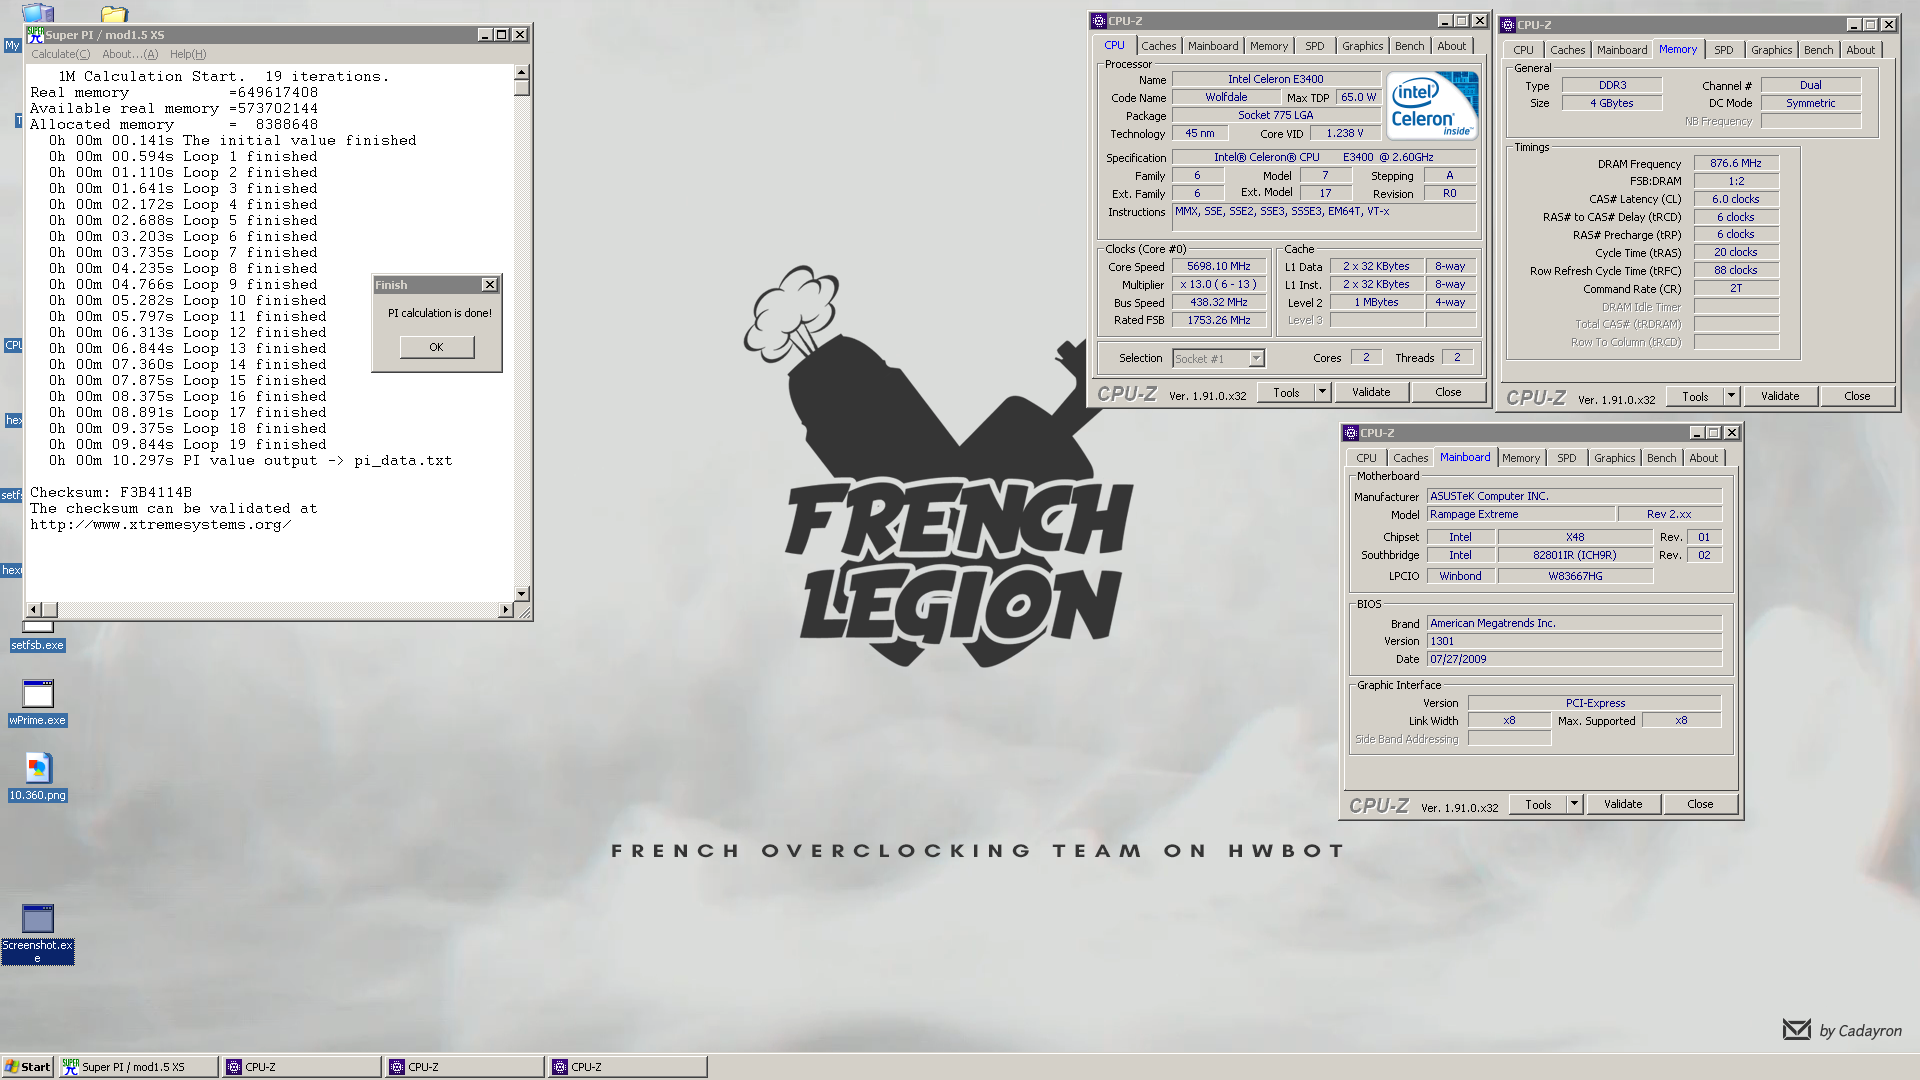
Task: Click Close button in CPU window
Action: [1448, 392]
